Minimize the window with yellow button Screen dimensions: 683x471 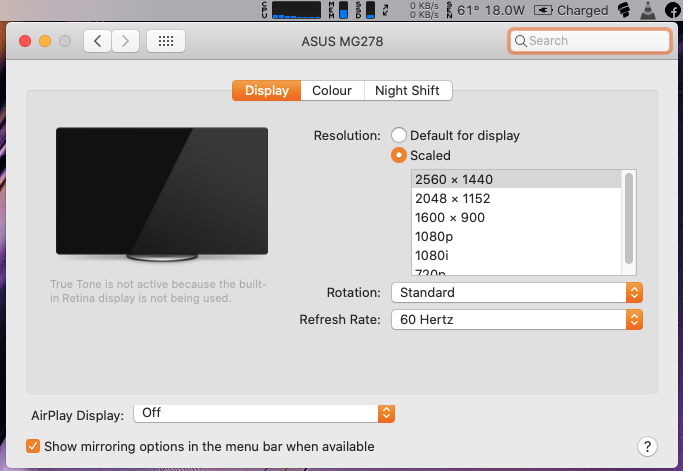pyautogui.click(x=45, y=41)
